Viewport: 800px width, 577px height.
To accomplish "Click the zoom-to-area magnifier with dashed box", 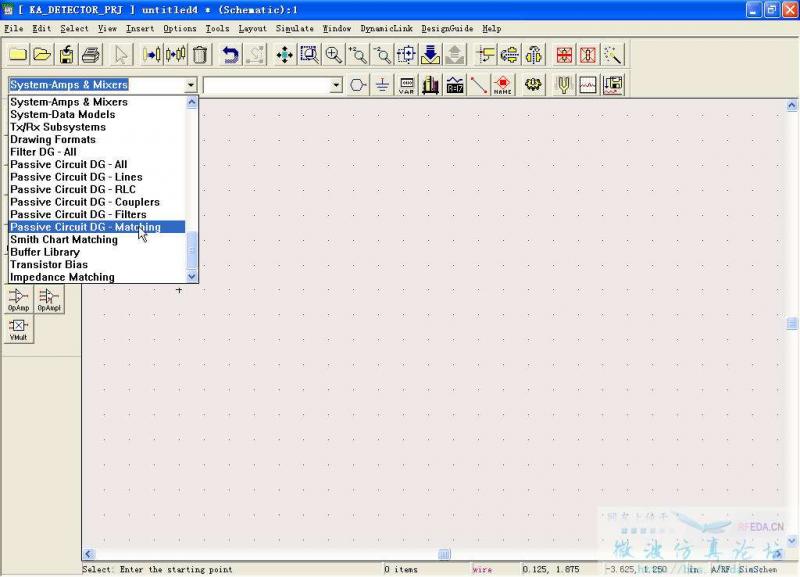I will (309, 55).
